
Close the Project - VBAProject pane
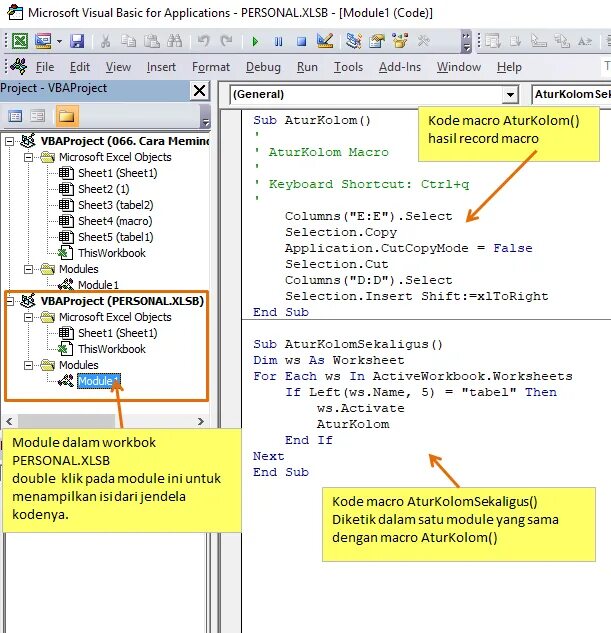pos(200,90)
